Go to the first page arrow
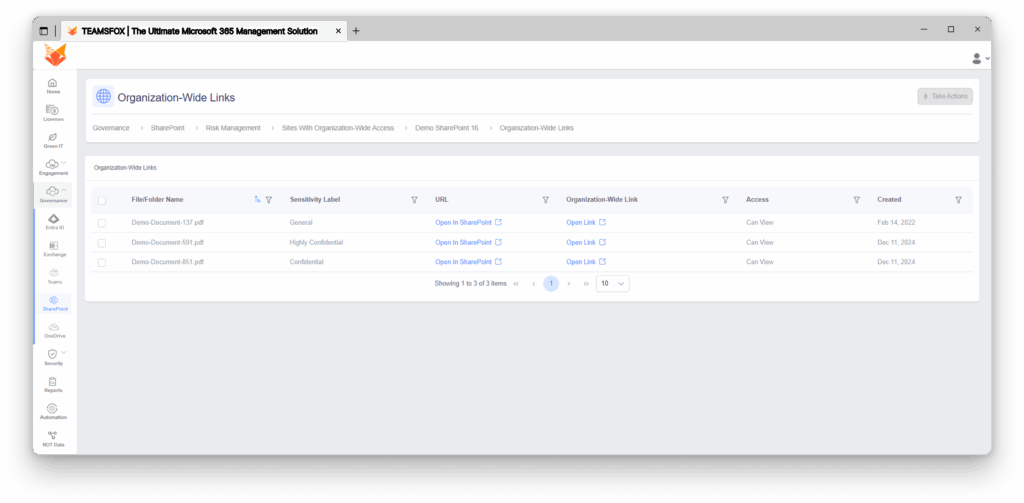The height and width of the screenshot is (503, 1024). [516, 284]
